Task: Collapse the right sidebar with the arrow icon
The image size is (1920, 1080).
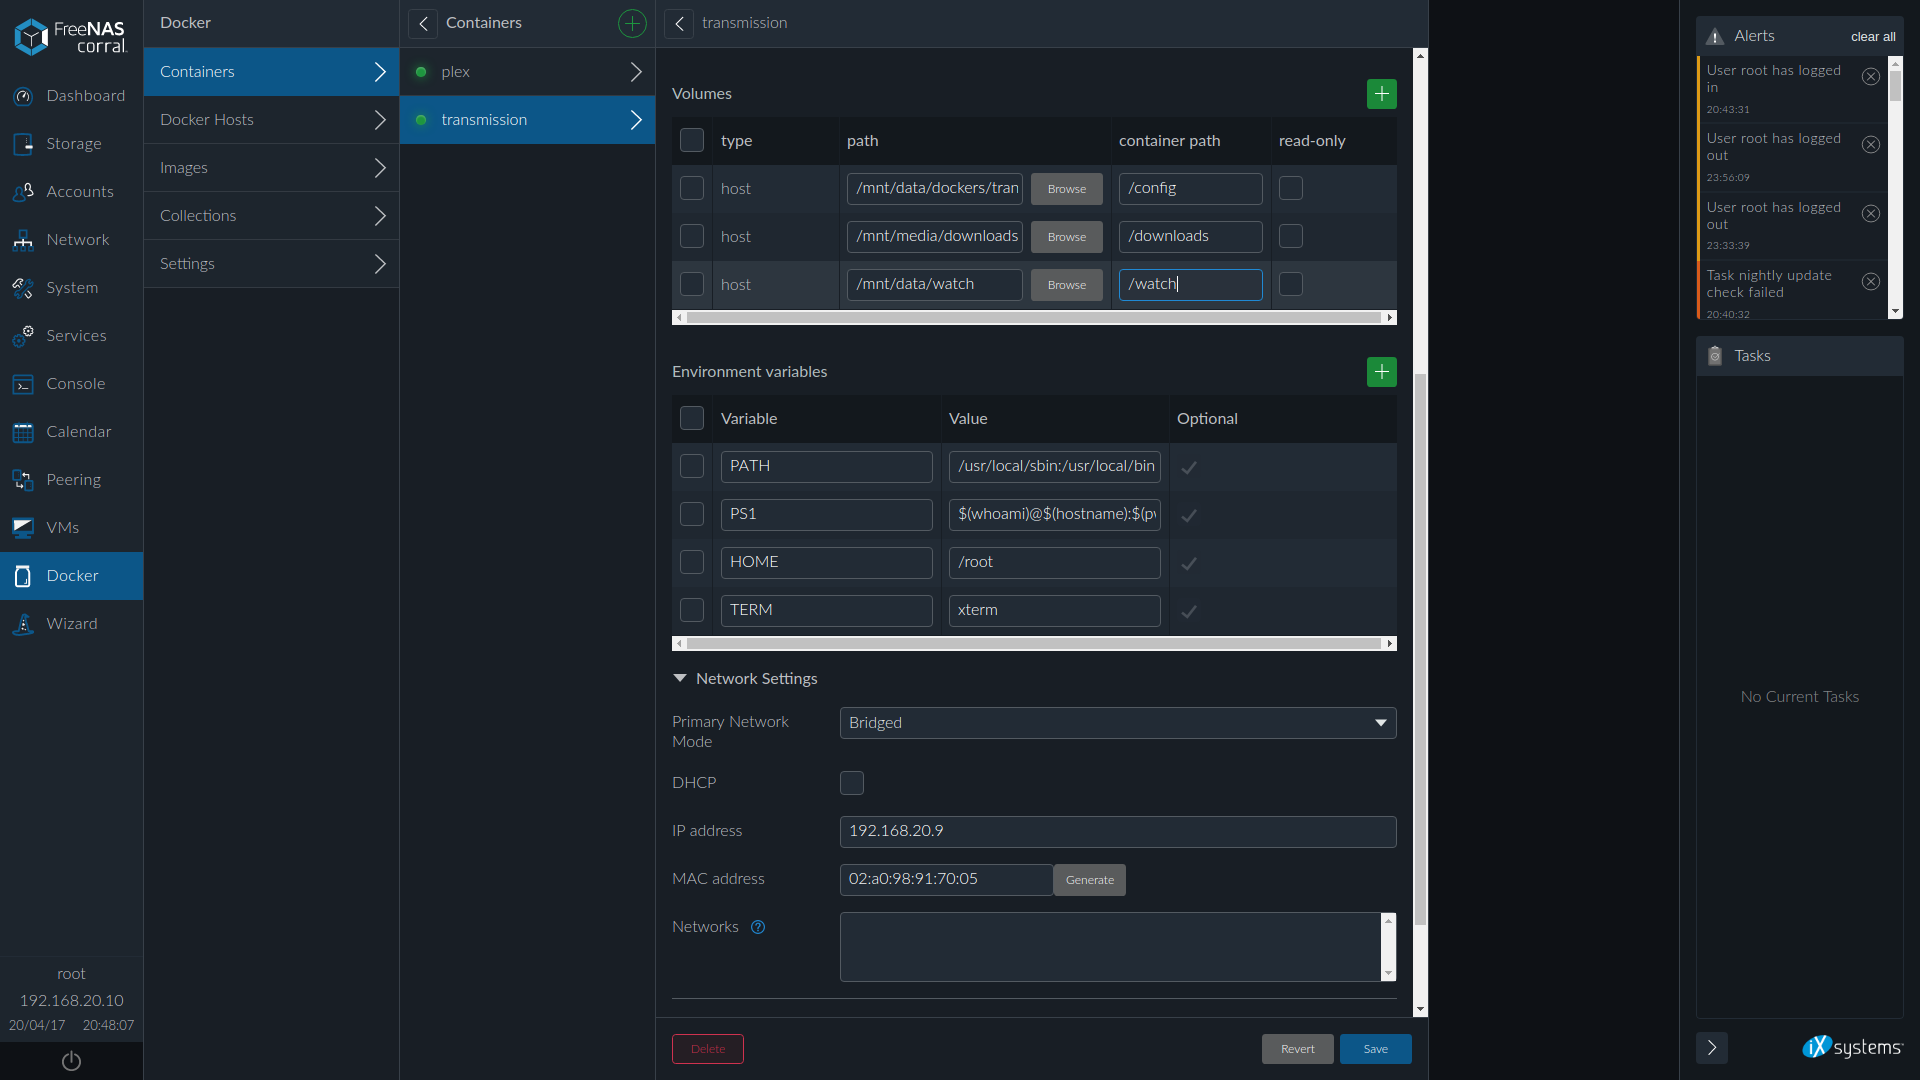Action: [x=1711, y=1047]
